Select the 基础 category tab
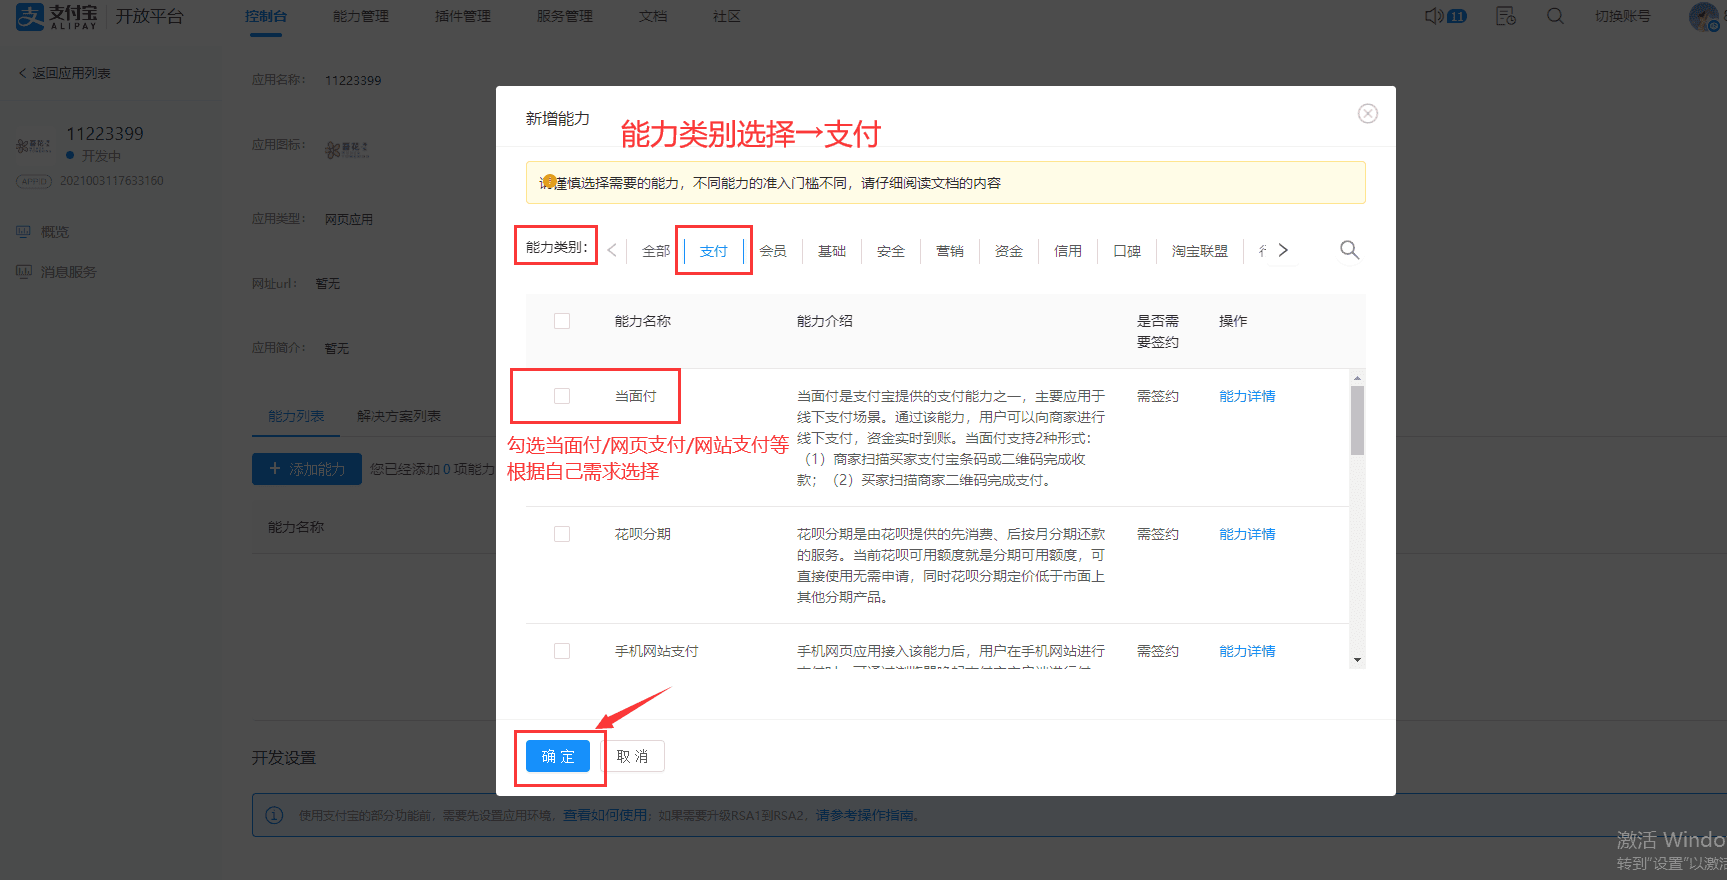 click(x=832, y=251)
